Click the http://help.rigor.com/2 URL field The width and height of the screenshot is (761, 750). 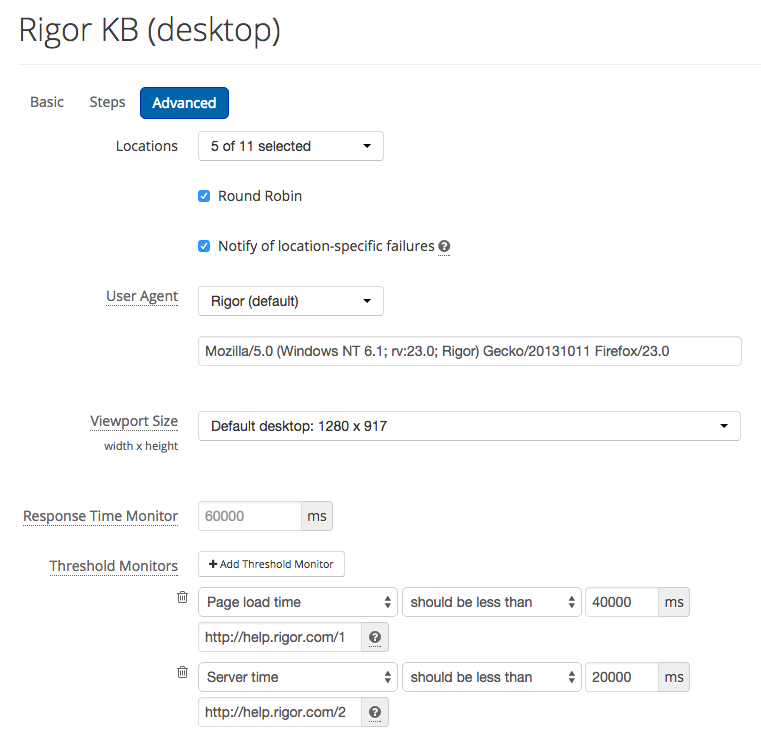pyautogui.click(x=280, y=712)
